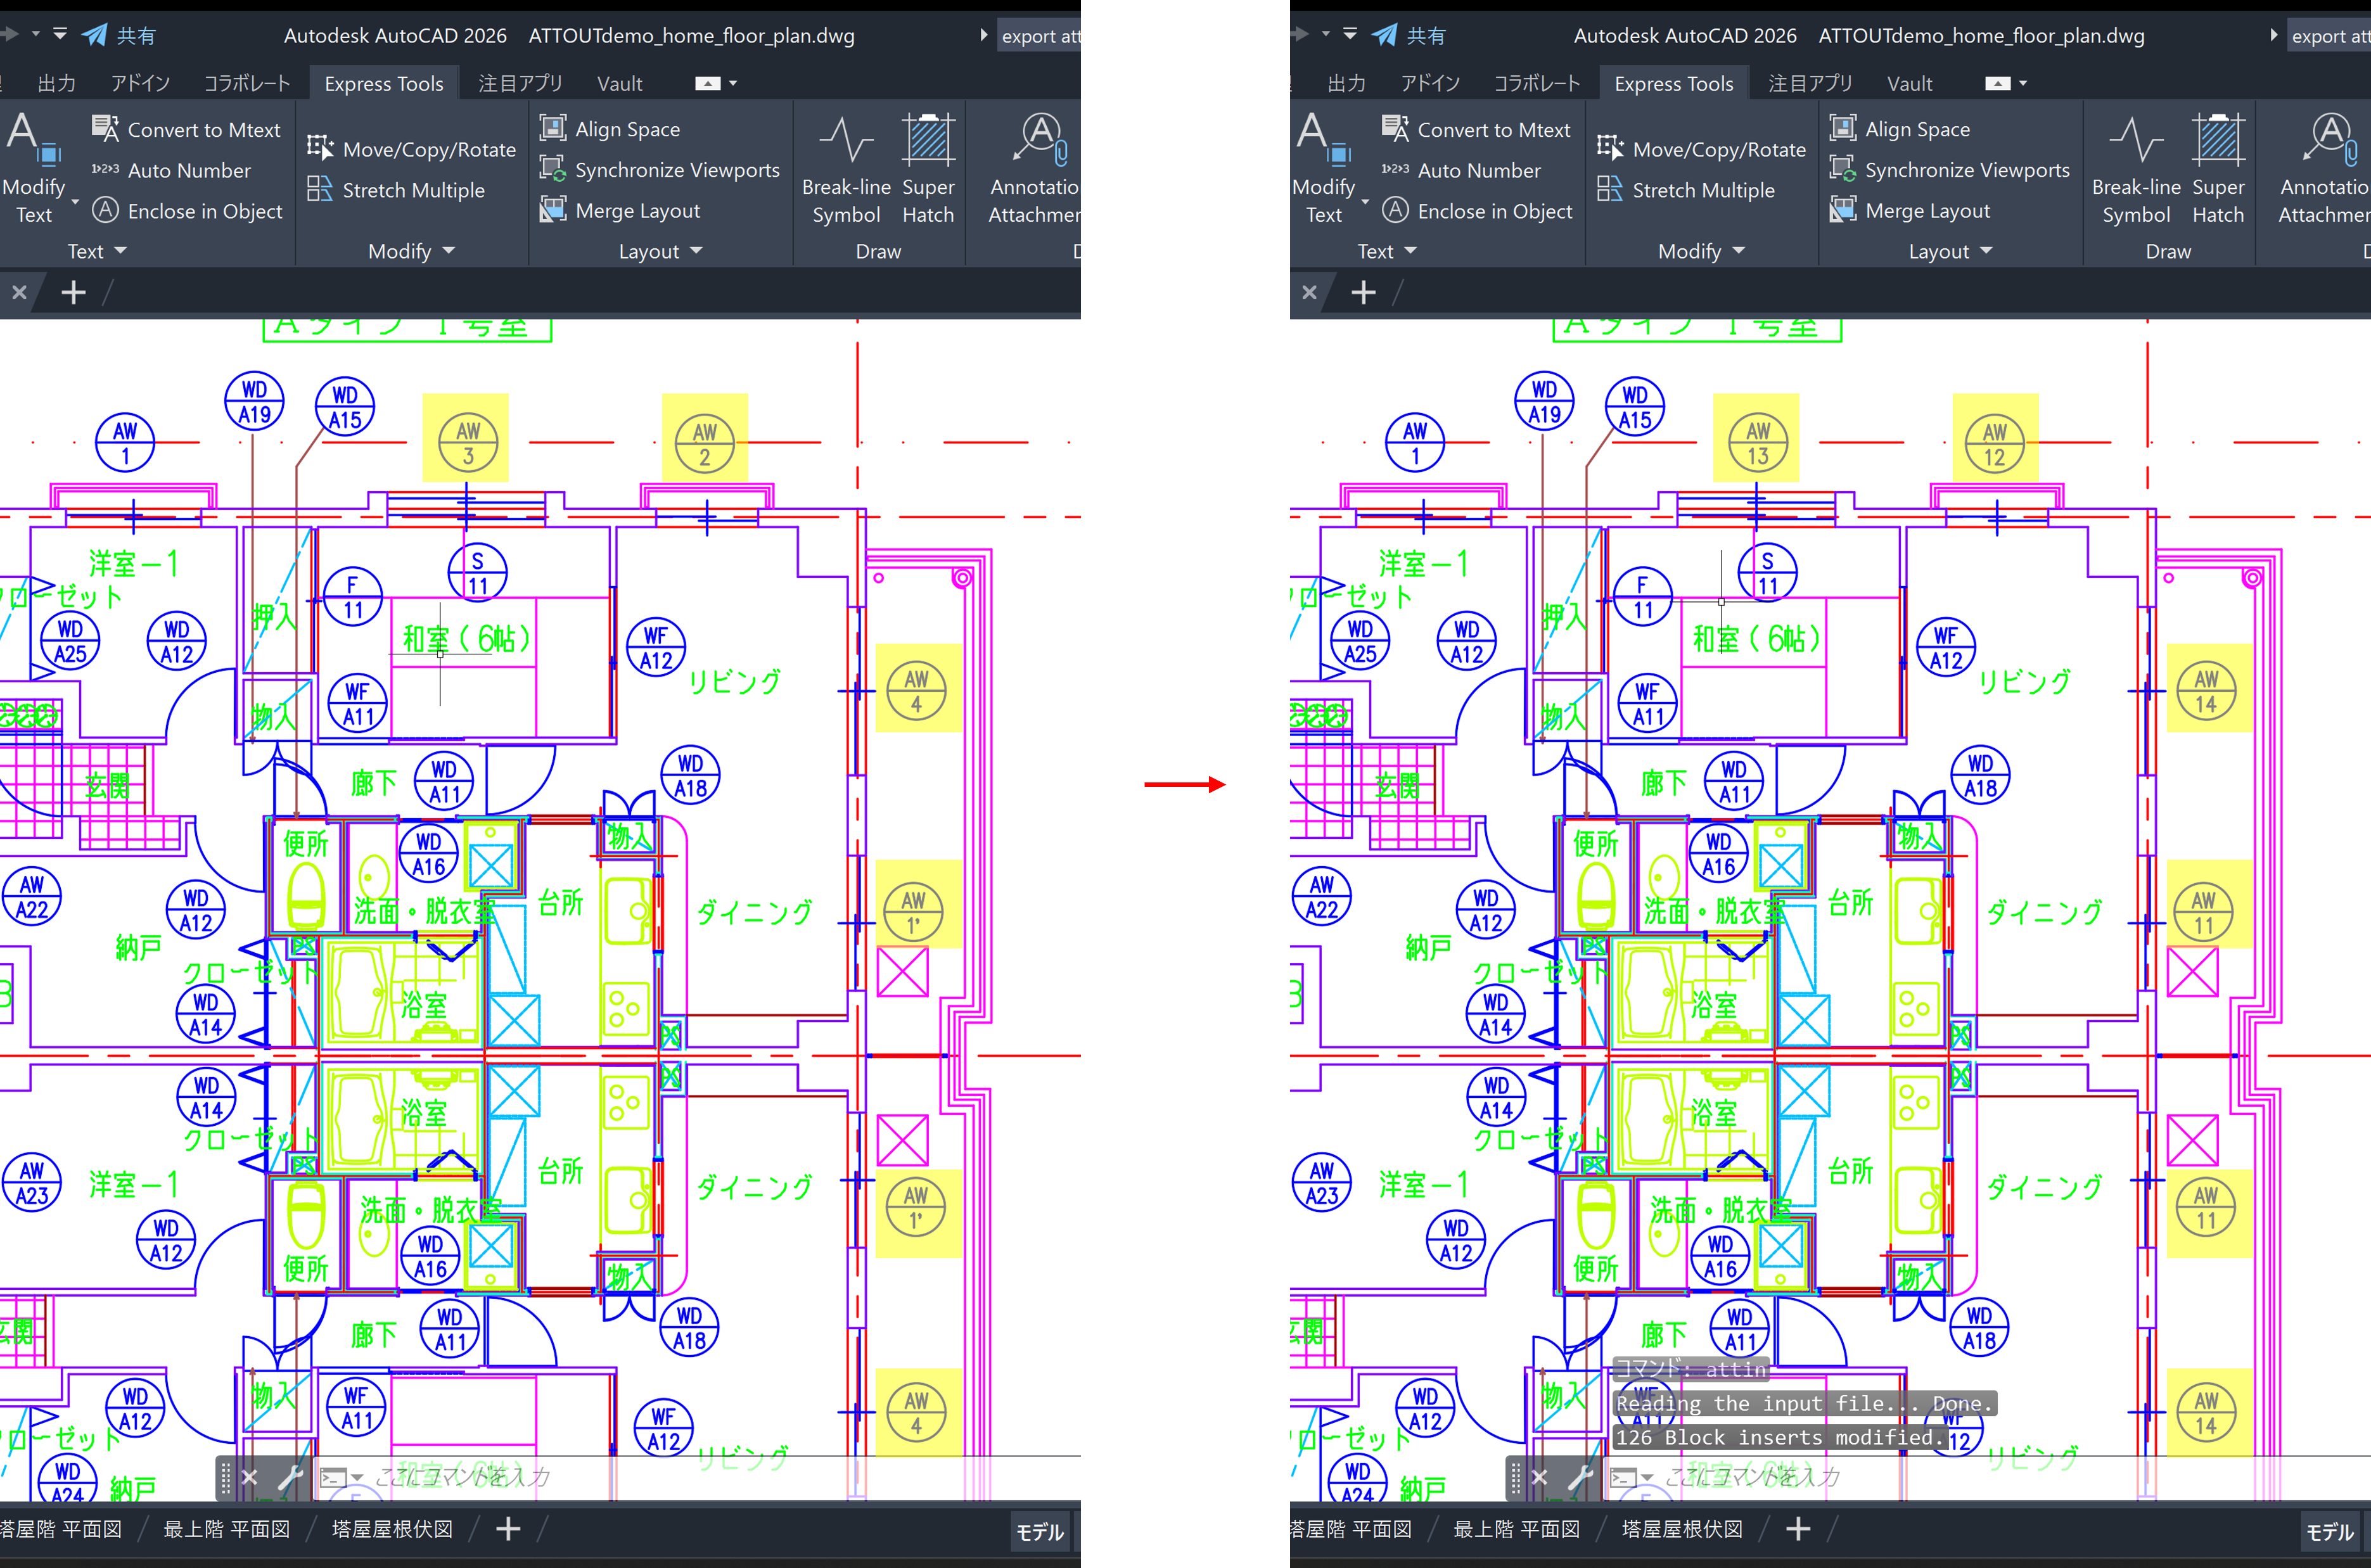Screen dimensions: 2371x1568
Task: Click 共有 share button in right window
Action: tap(1410, 36)
